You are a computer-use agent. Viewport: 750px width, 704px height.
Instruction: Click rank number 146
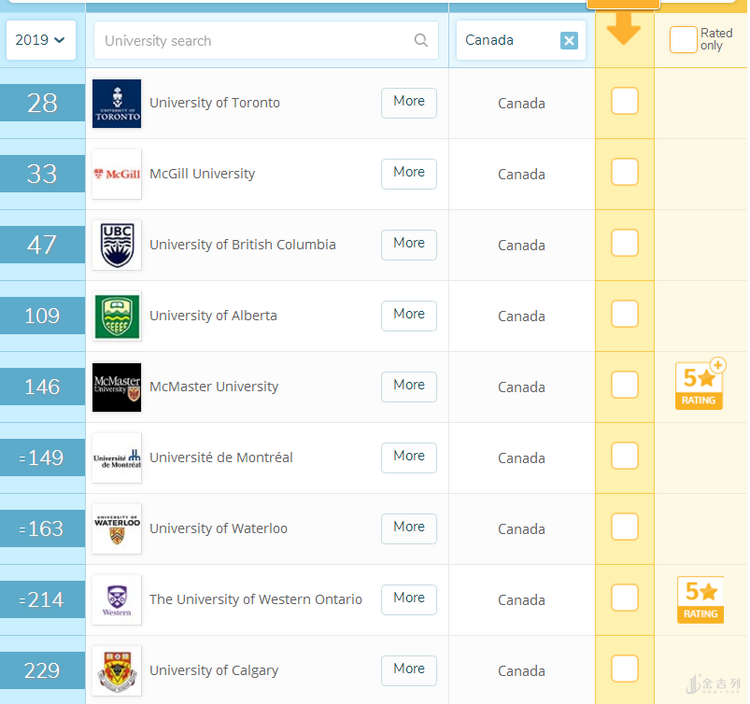pos(42,386)
